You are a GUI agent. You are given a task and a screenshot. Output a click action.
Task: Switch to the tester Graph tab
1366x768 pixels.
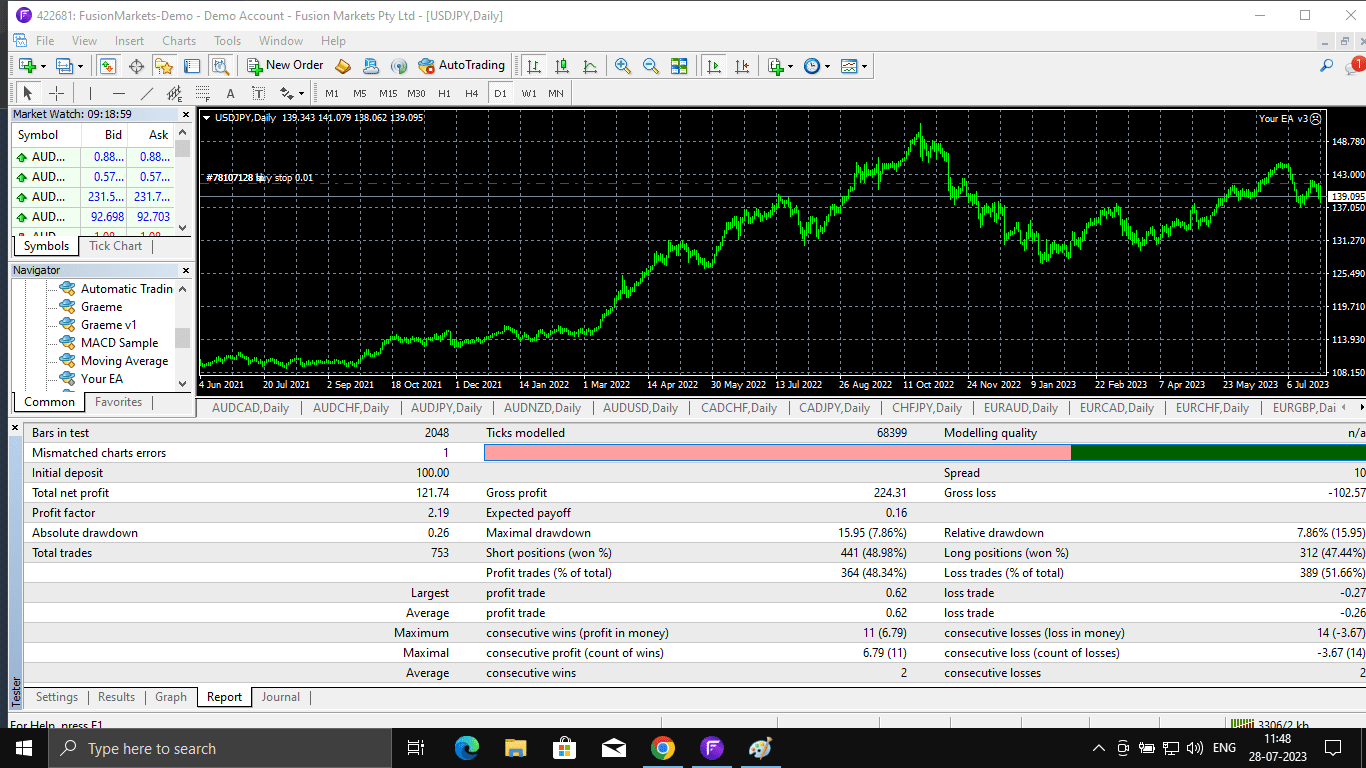coord(171,697)
